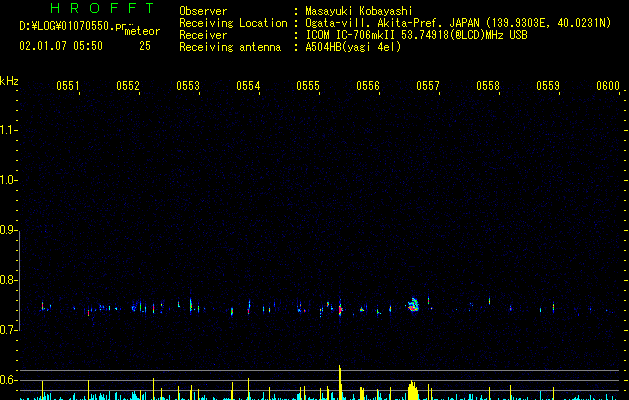
Task: Click the 1.1 kHz axis label
Action: 8,130
